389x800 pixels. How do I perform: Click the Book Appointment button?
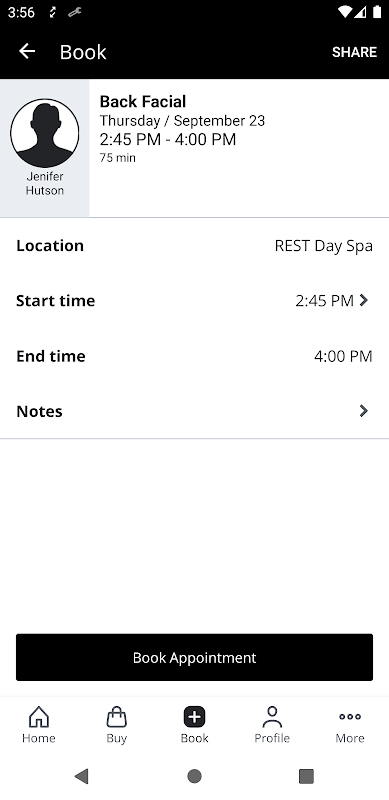coord(194,657)
